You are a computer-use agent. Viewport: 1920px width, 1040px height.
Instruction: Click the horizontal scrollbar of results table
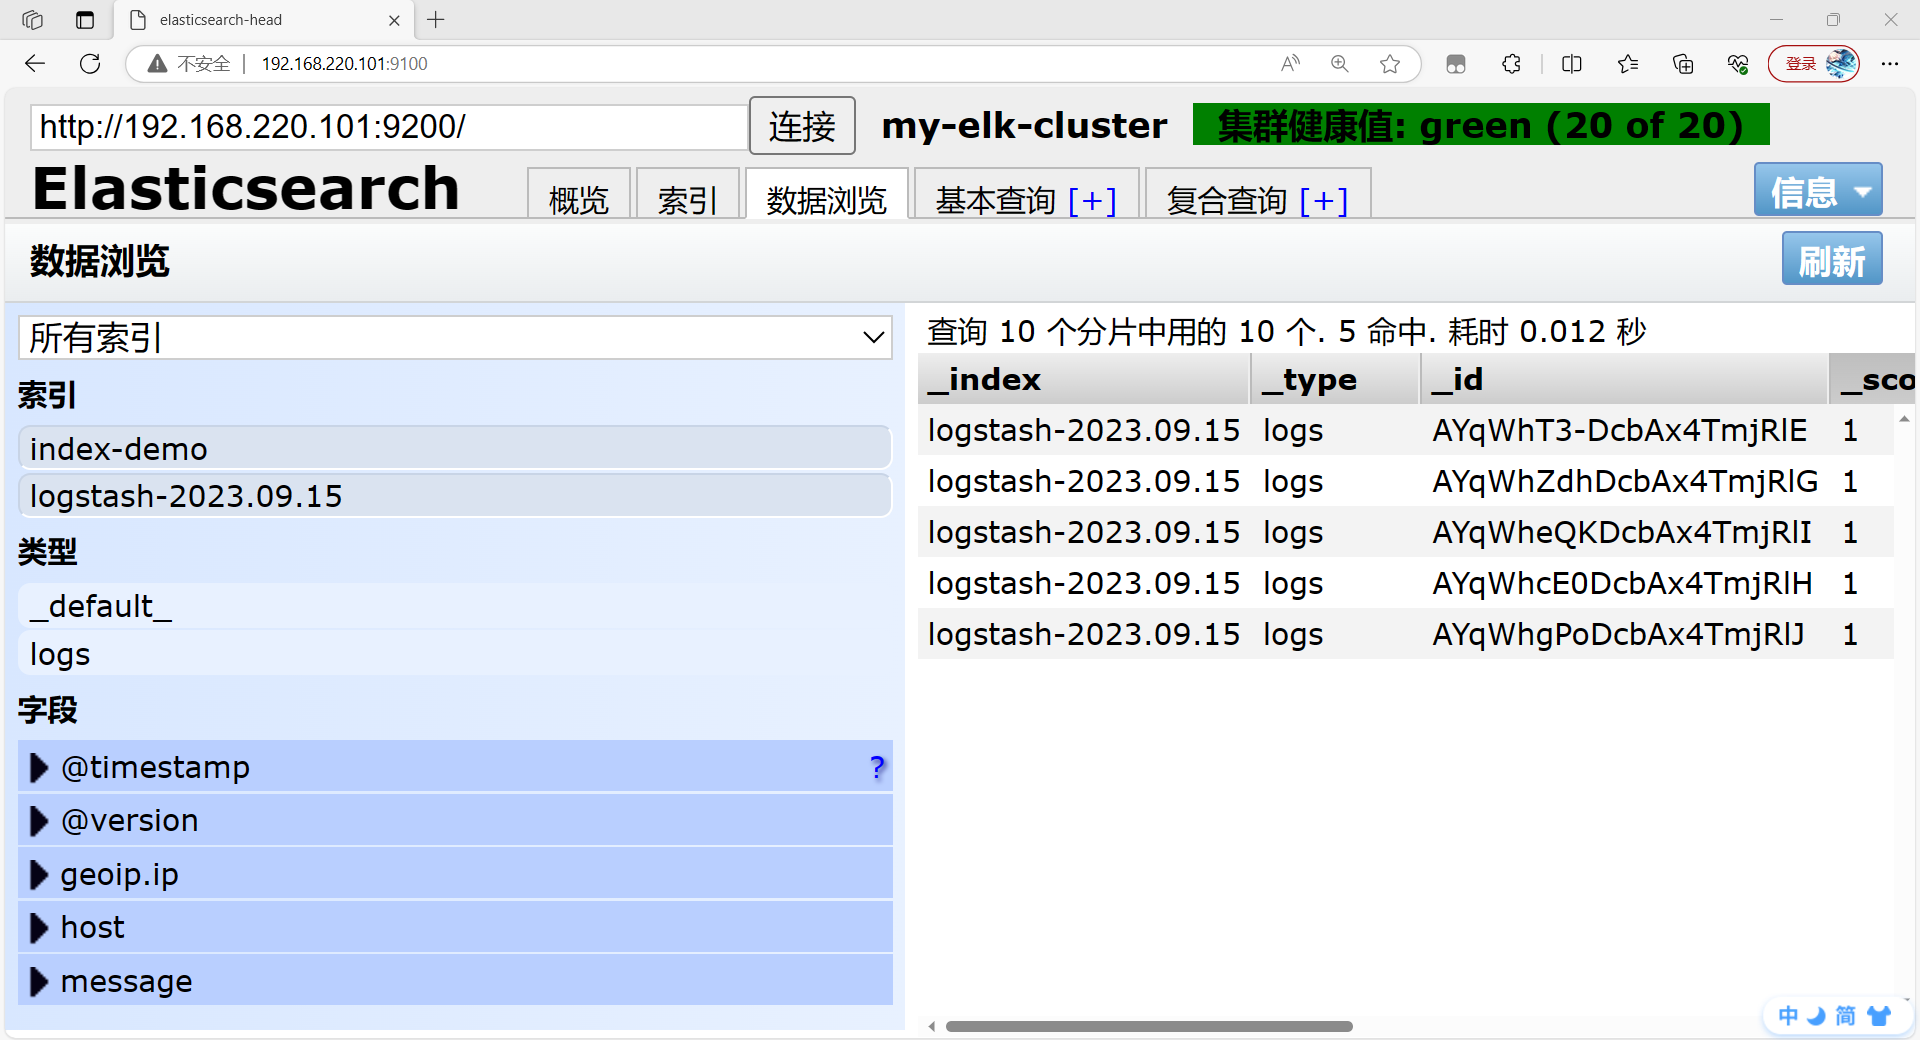point(1149,1026)
